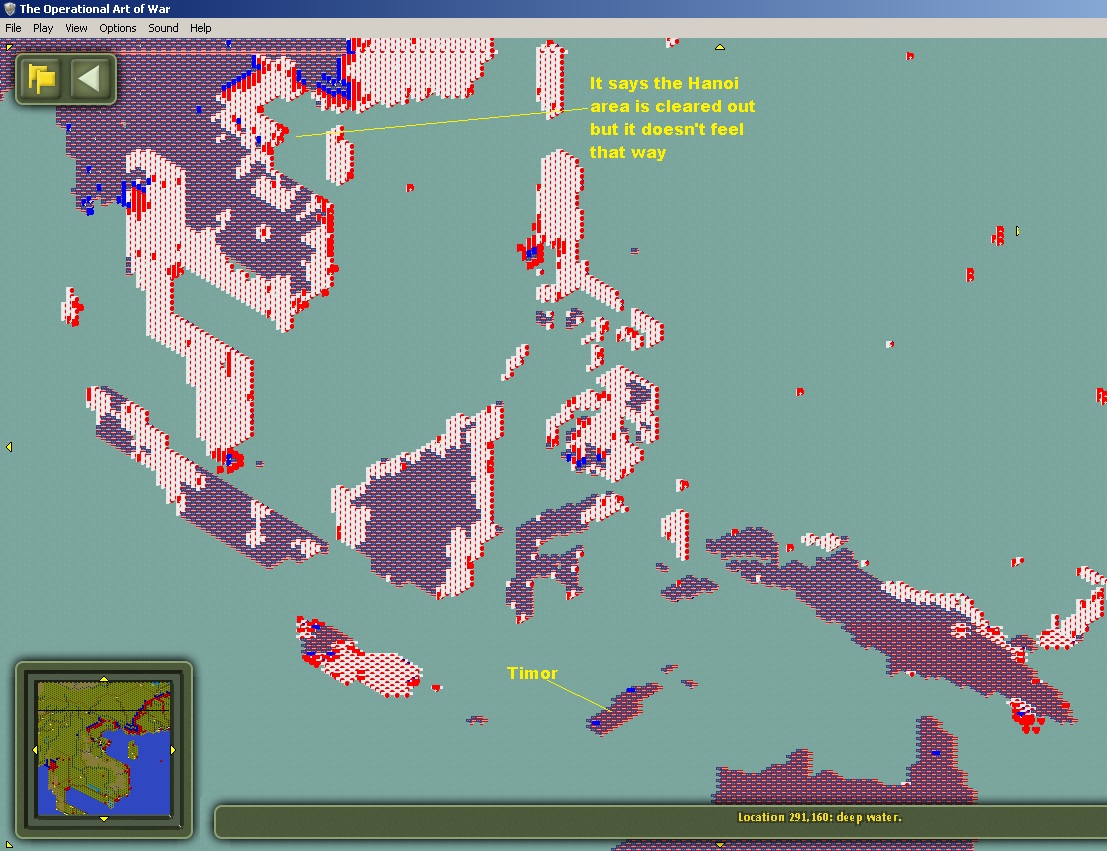Click the left-pointing back arrow button
The image size is (1107, 851).
[x=90, y=78]
